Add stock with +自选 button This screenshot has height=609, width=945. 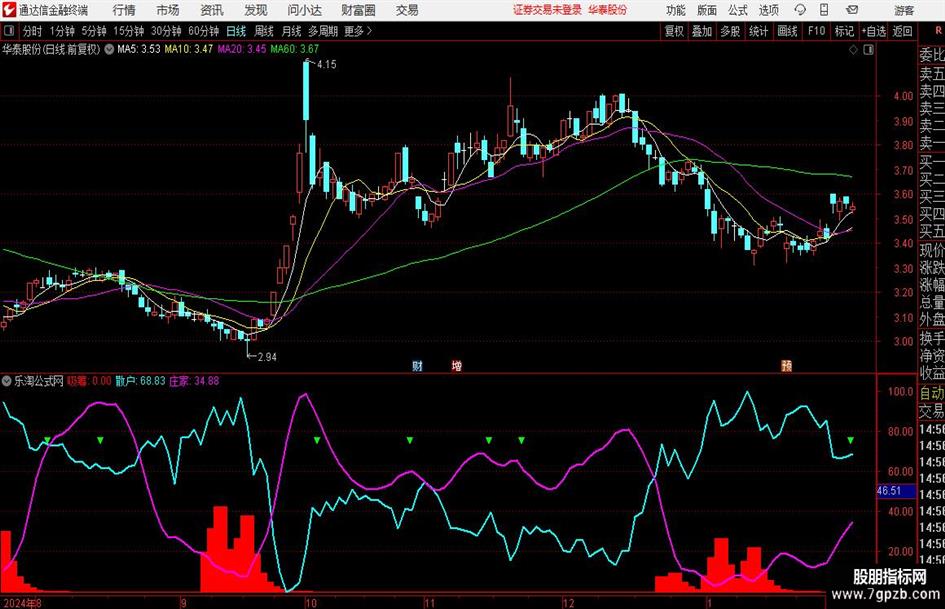click(873, 31)
